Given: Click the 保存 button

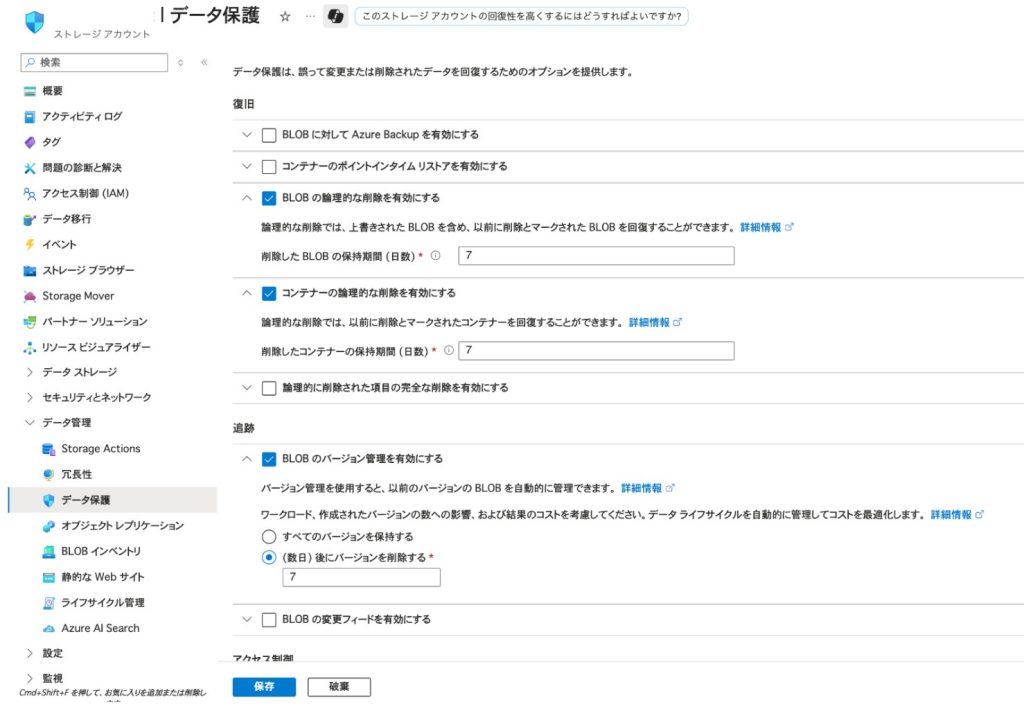Looking at the screenshot, I should coord(264,687).
